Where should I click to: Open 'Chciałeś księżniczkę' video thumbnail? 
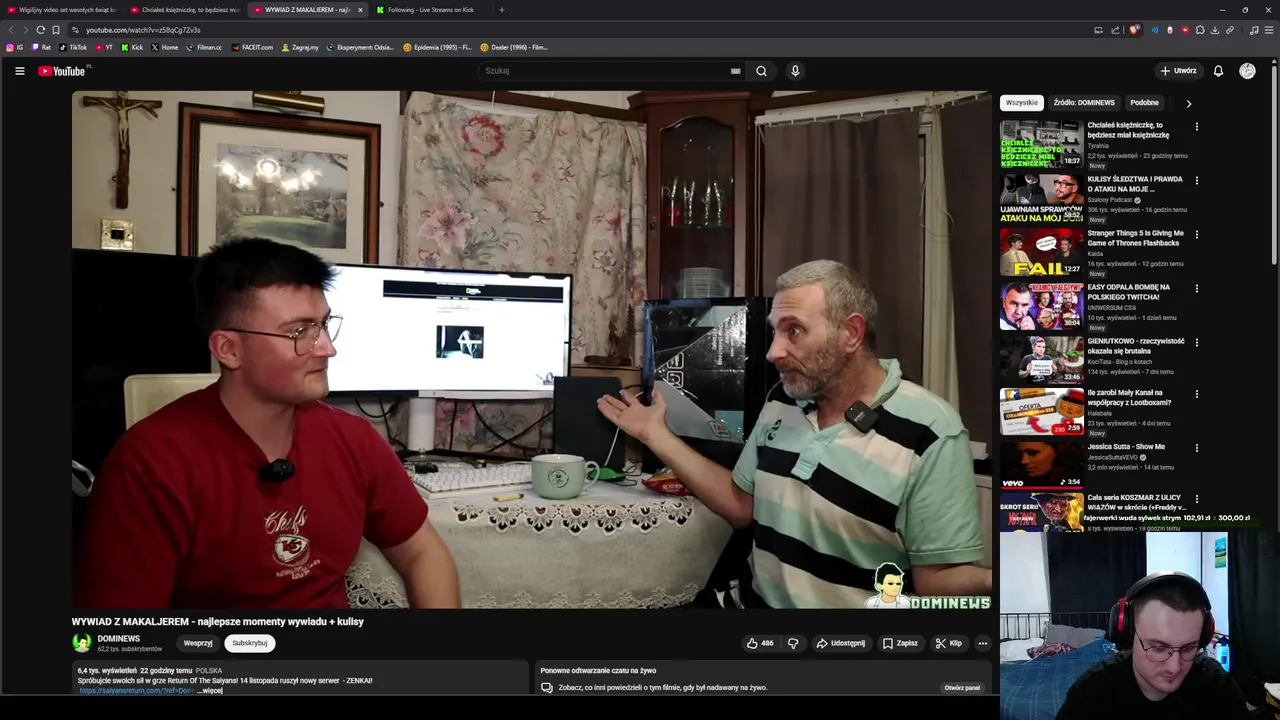pyautogui.click(x=1041, y=144)
